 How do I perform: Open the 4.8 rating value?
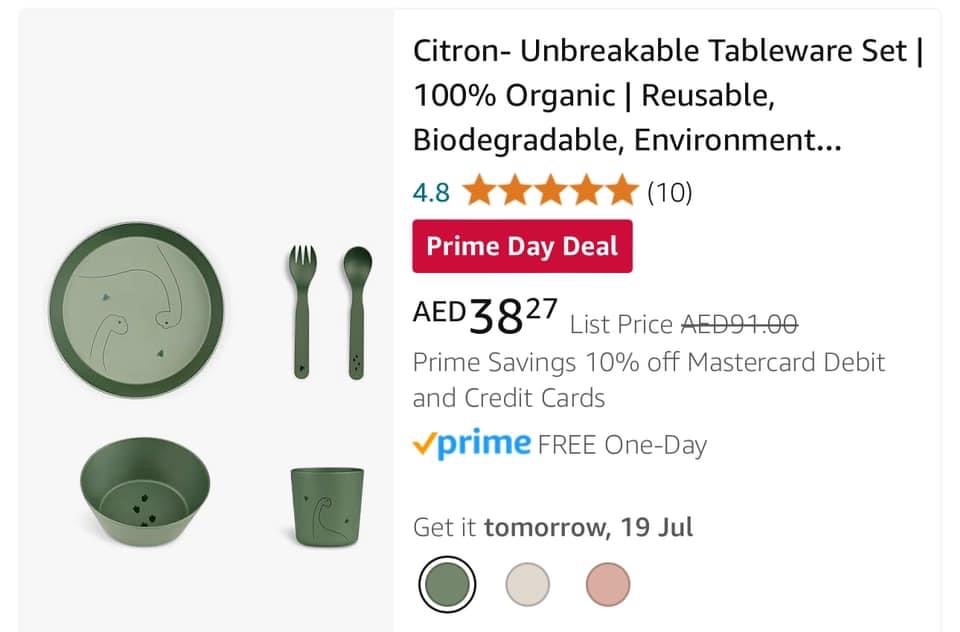[431, 192]
